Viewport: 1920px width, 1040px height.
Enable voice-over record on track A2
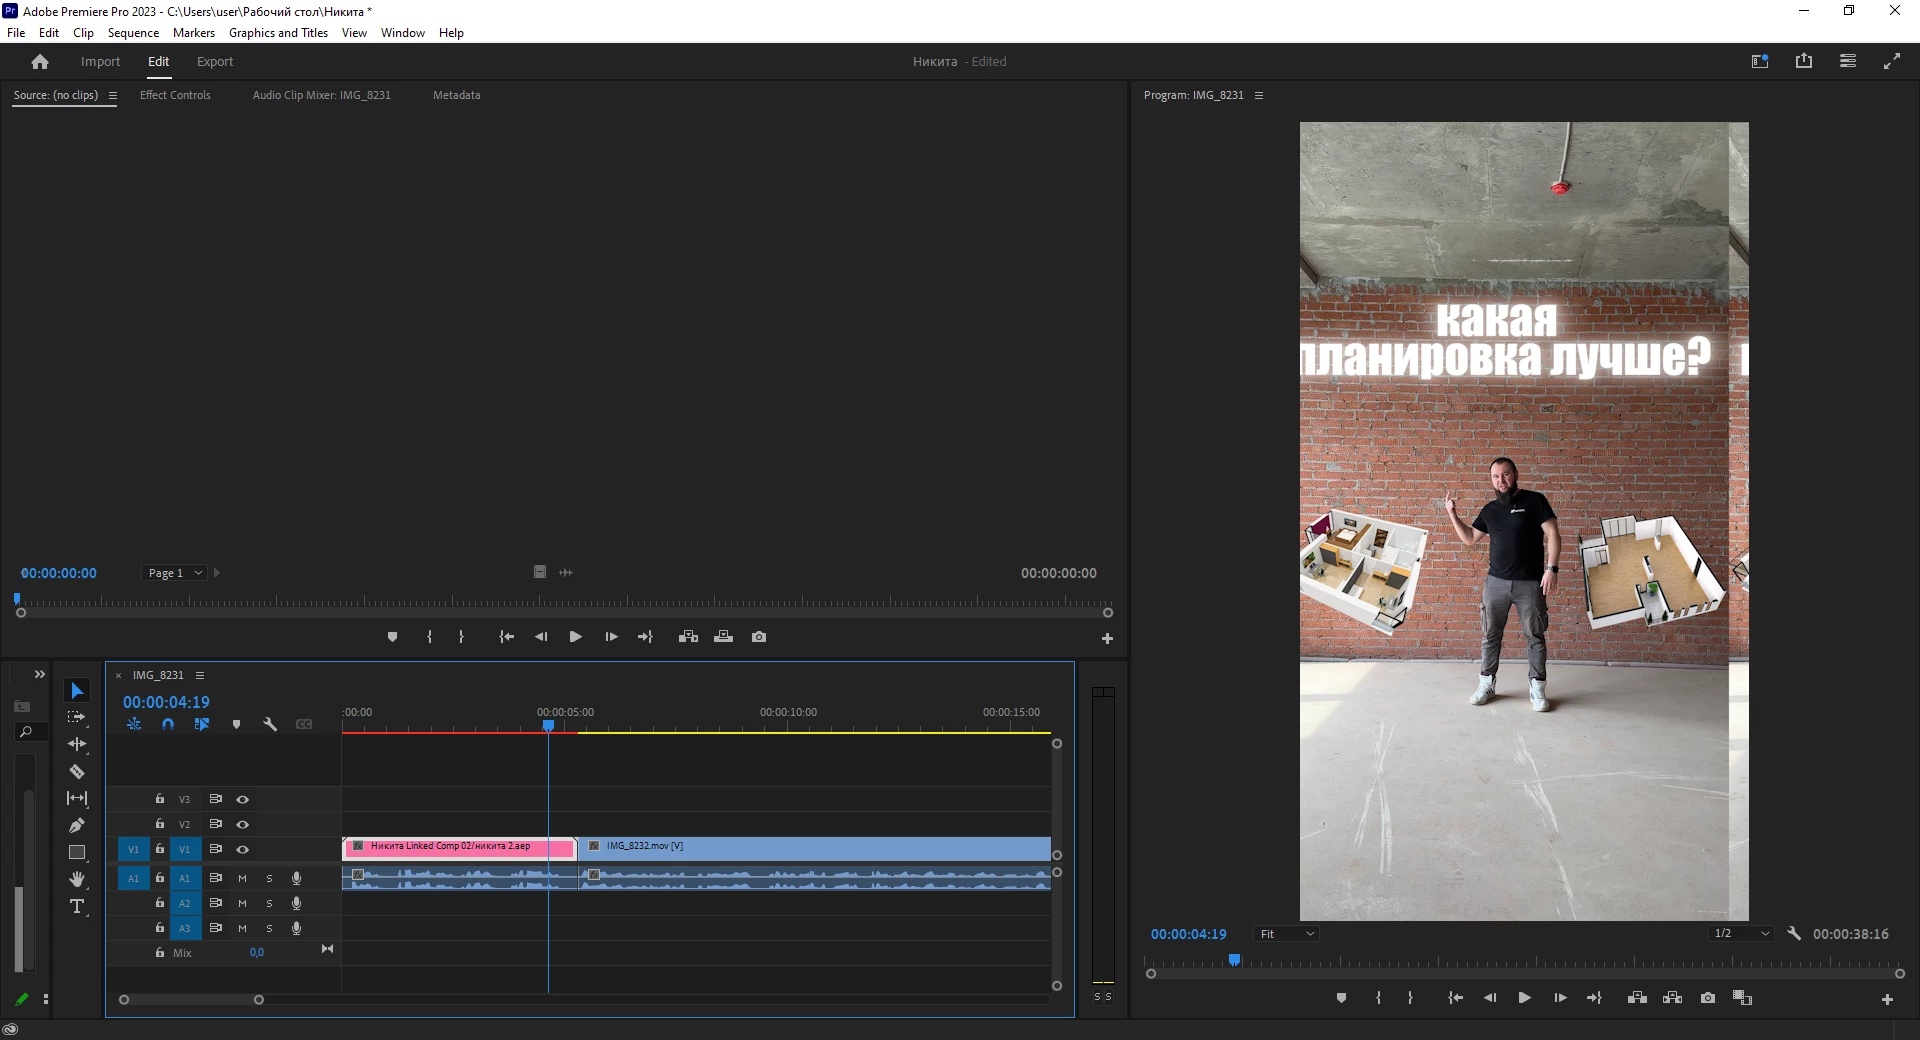pyautogui.click(x=296, y=903)
